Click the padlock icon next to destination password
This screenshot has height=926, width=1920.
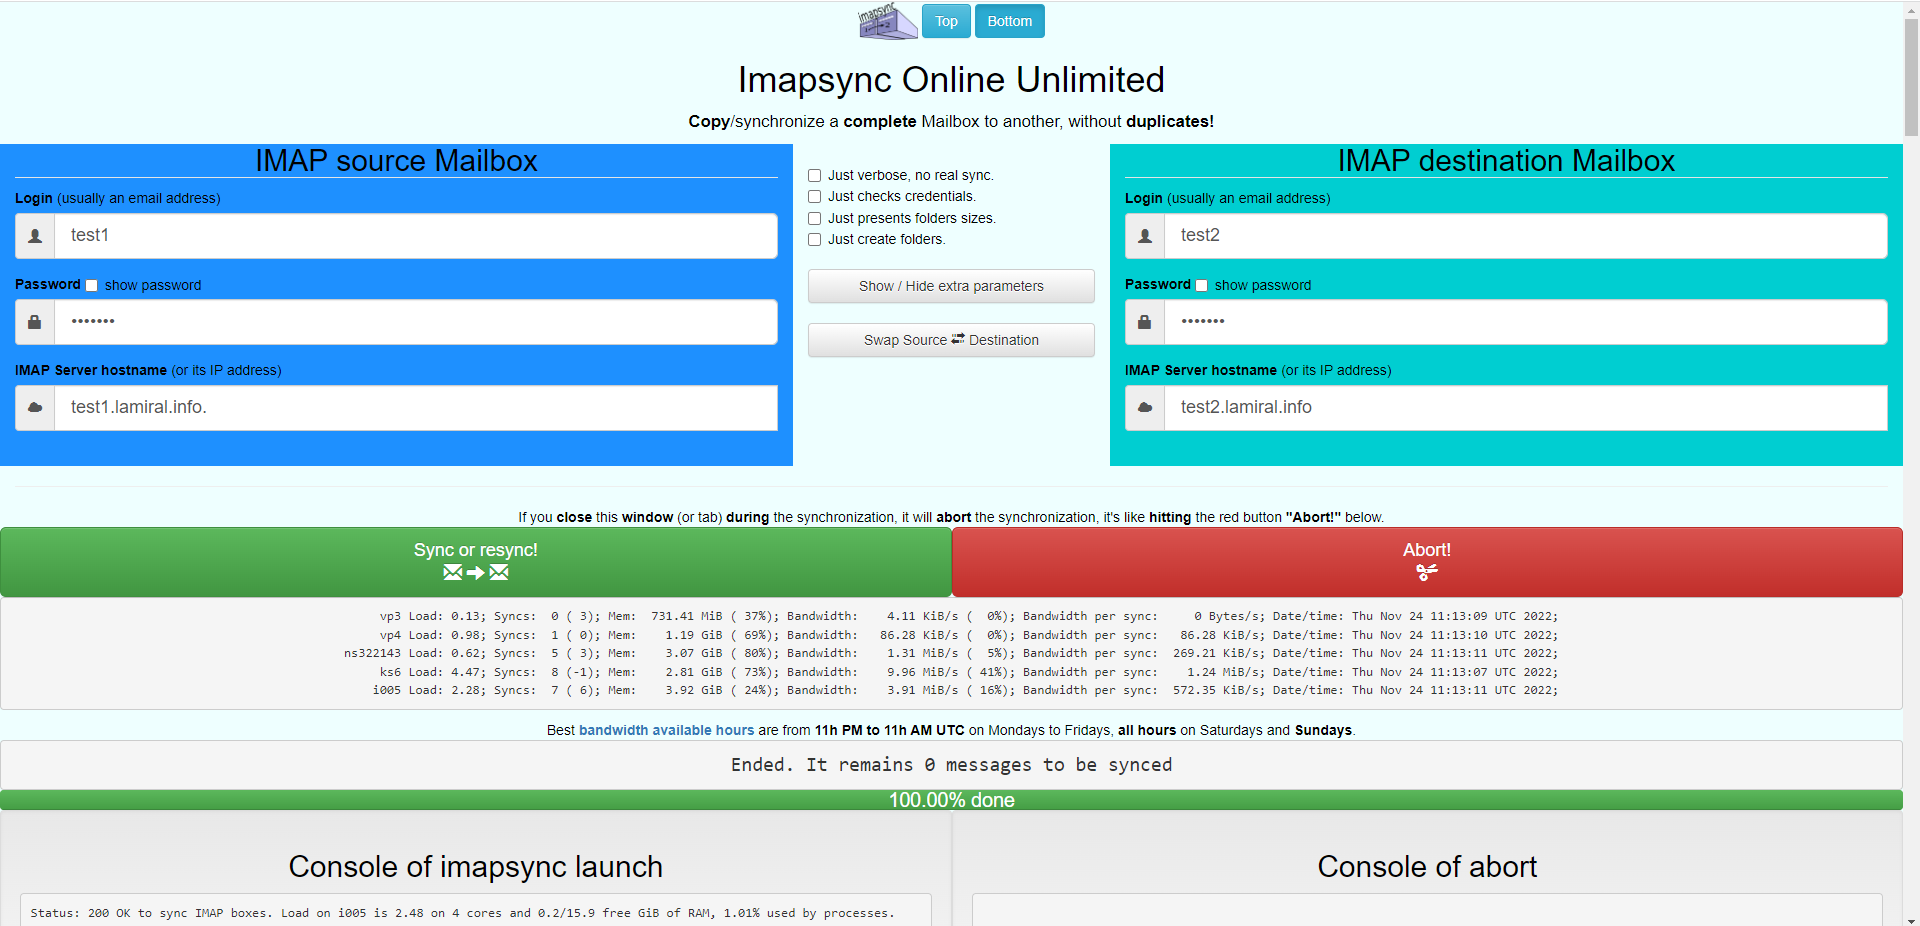pos(1144,322)
